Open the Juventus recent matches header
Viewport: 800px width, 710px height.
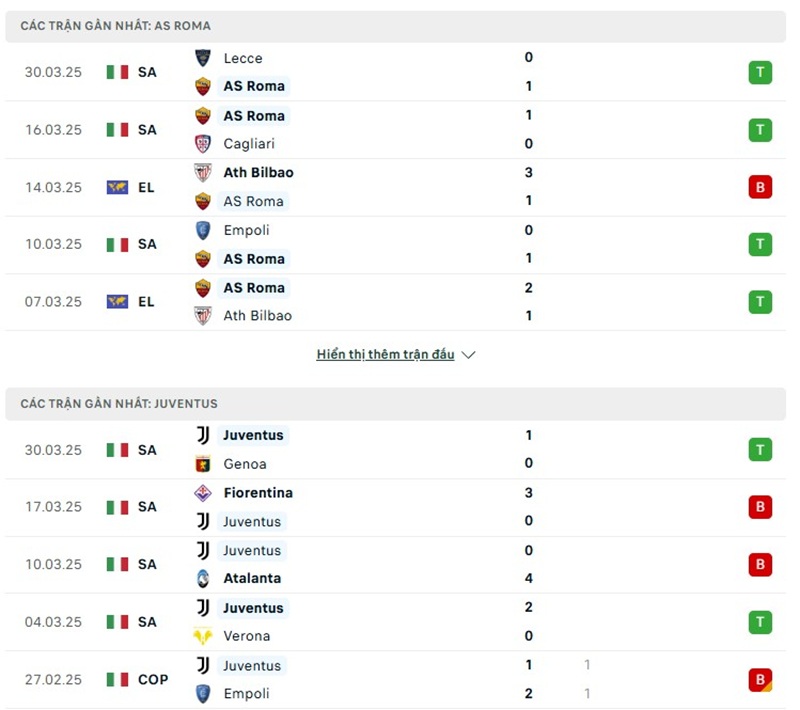tap(119, 404)
